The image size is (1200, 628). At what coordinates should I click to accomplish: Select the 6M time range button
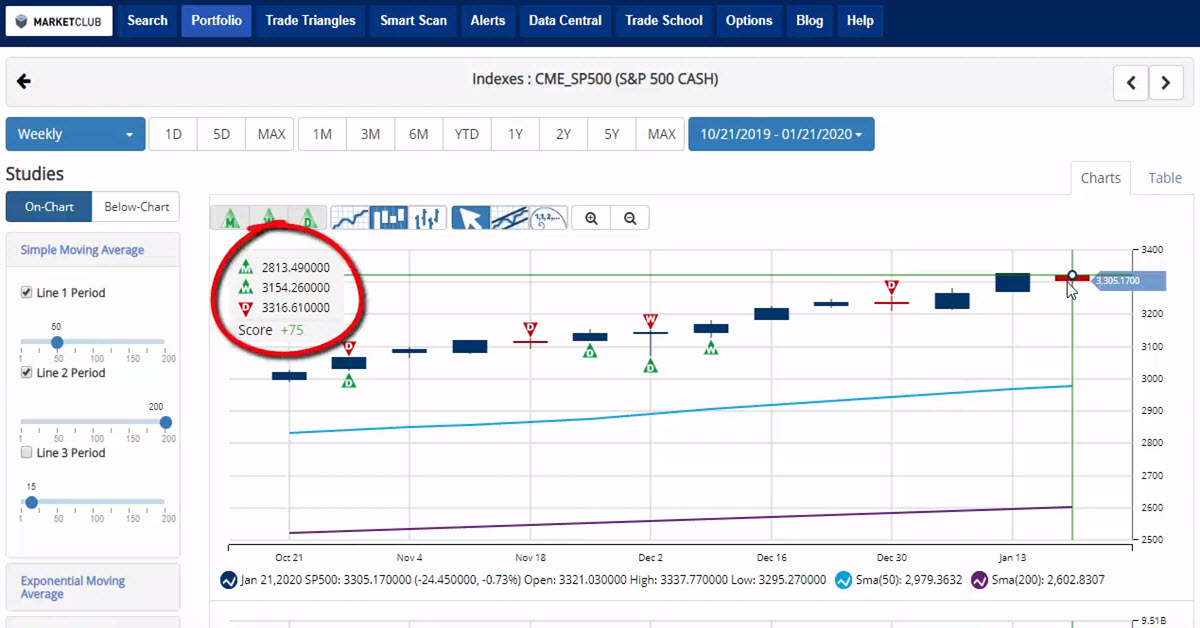click(418, 134)
